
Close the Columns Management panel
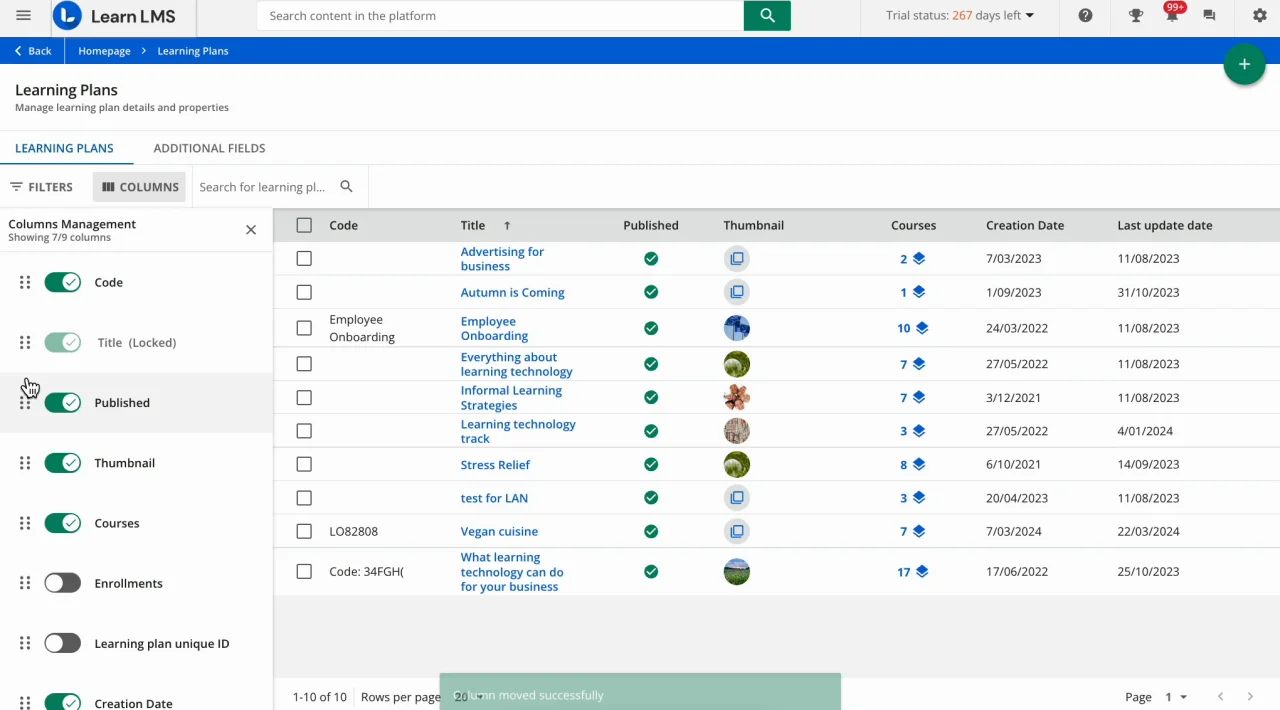[251, 230]
